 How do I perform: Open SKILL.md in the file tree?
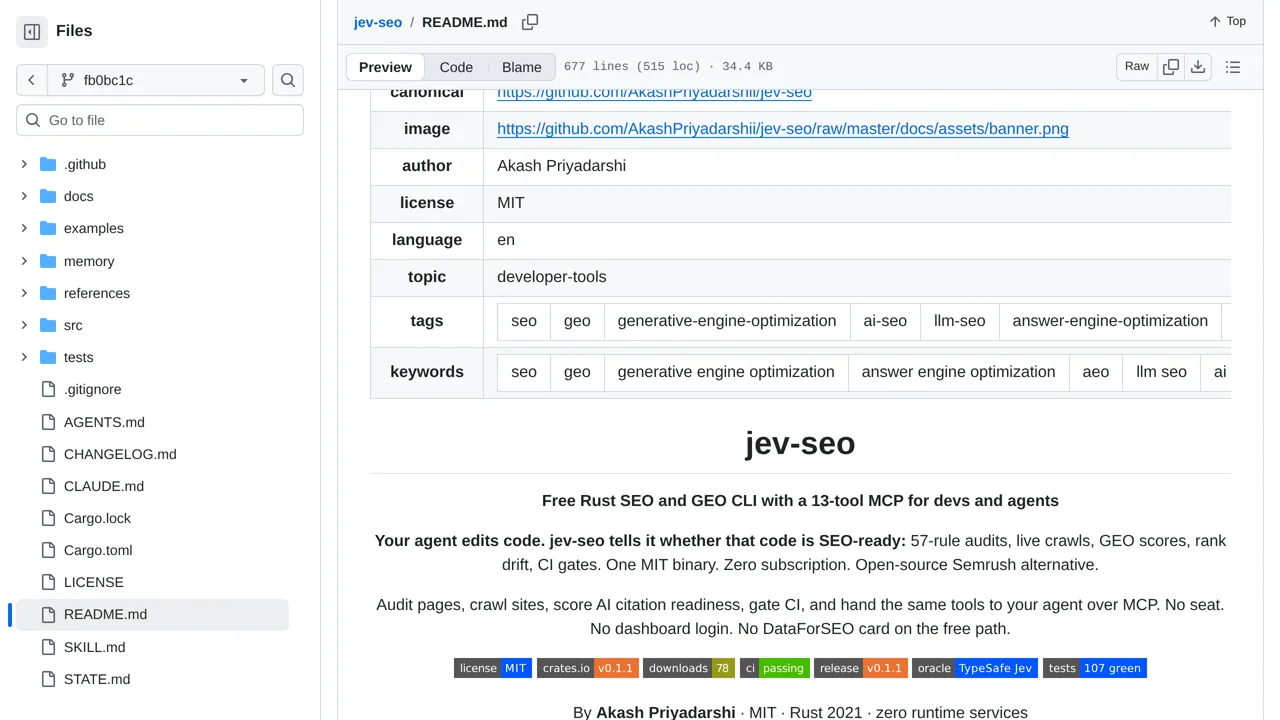(95, 647)
